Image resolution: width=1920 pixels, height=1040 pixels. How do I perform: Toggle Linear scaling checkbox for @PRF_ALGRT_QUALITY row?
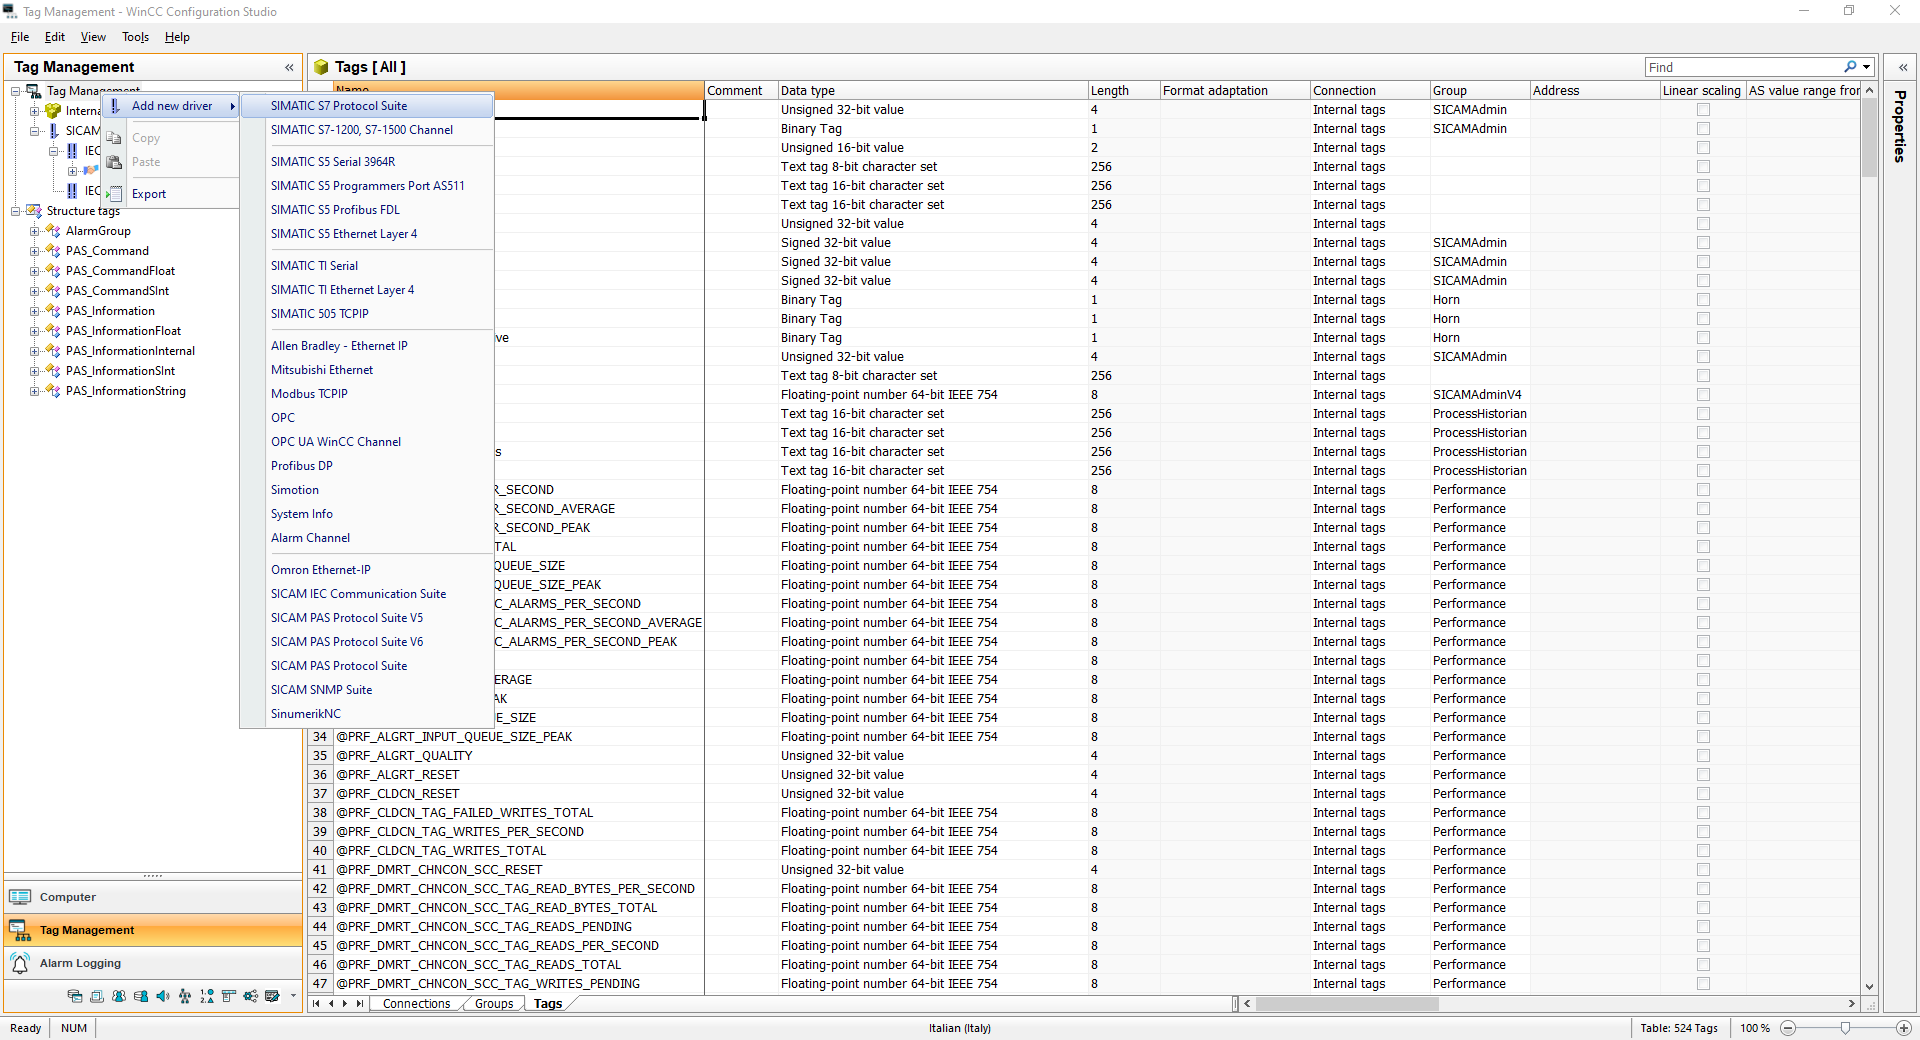point(1703,756)
